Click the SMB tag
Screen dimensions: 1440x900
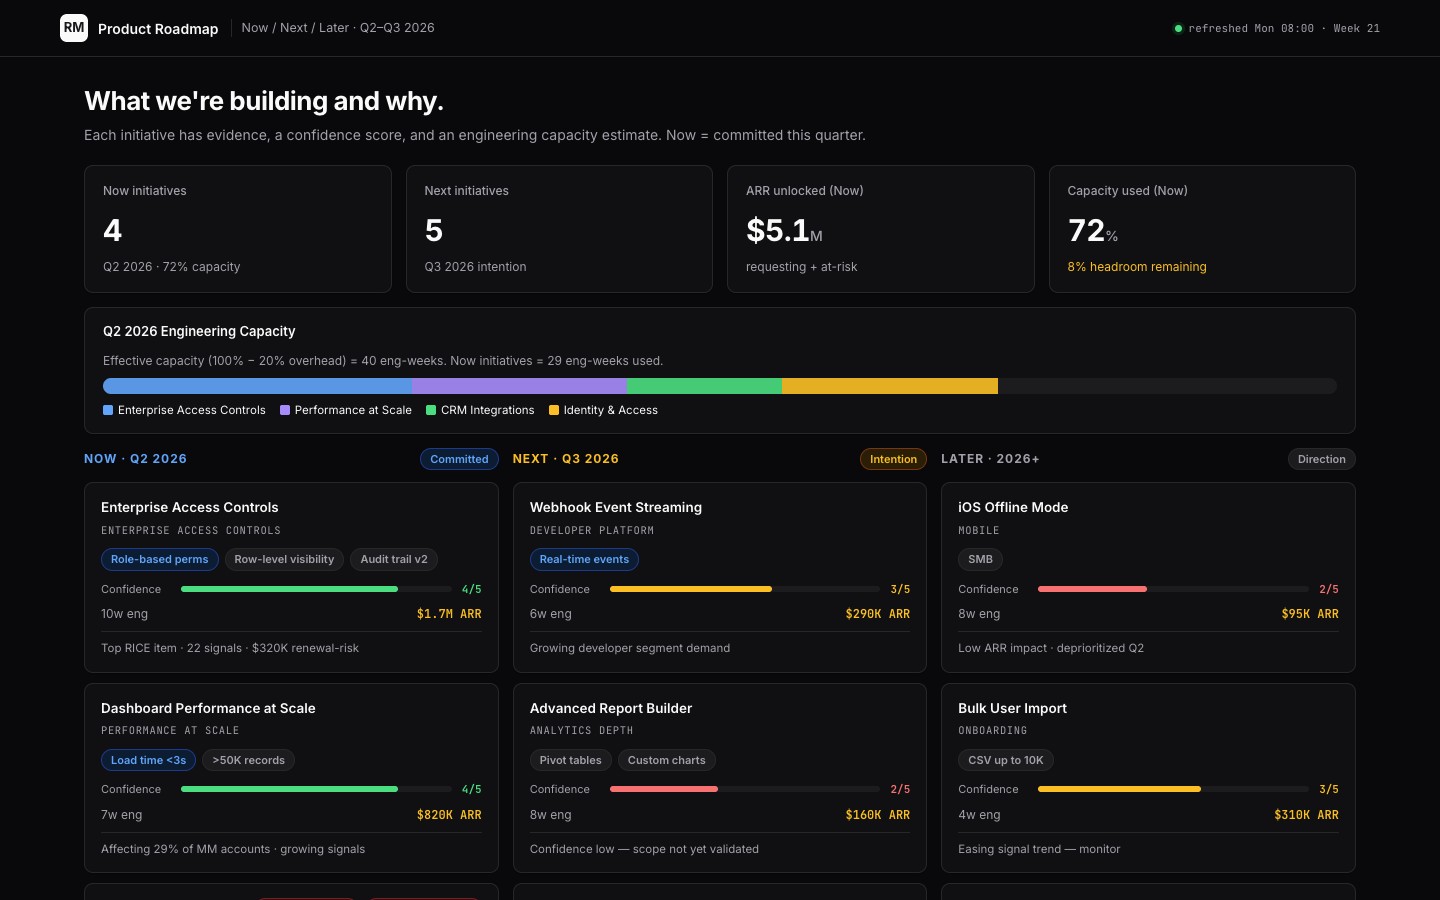tap(981, 560)
